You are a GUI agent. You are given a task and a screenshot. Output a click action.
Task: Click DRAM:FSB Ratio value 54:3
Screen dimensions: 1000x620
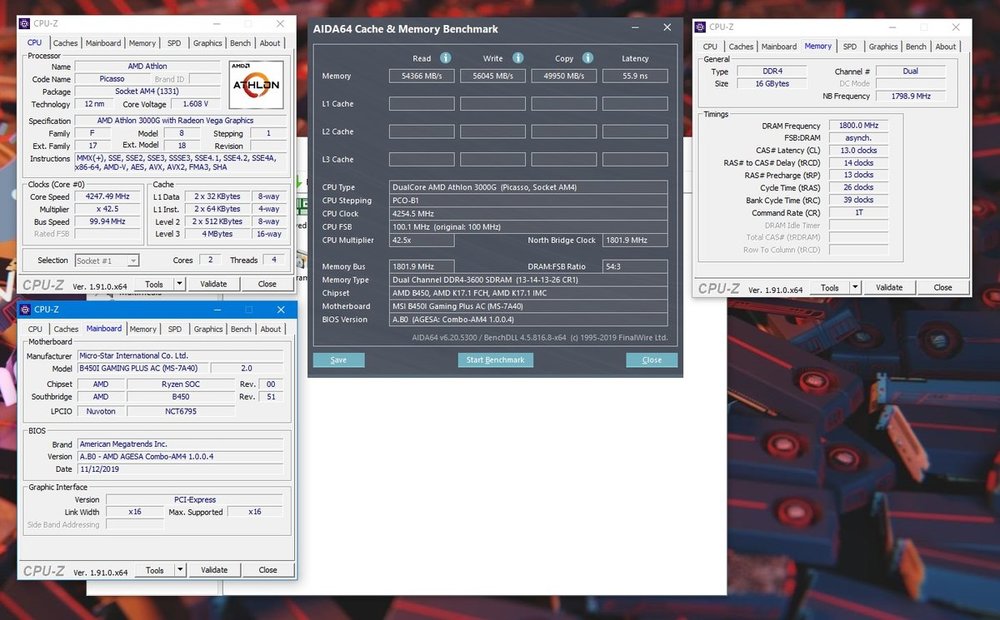(635, 267)
